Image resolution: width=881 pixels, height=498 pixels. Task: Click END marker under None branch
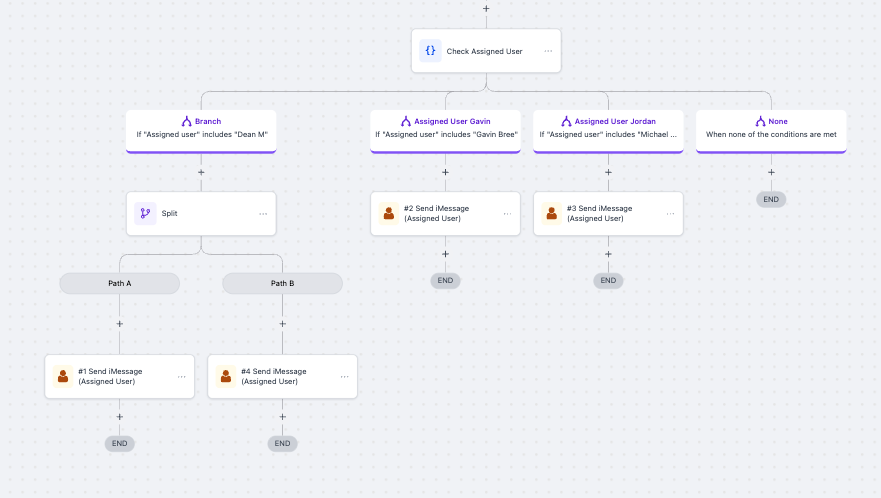coord(771,199)
